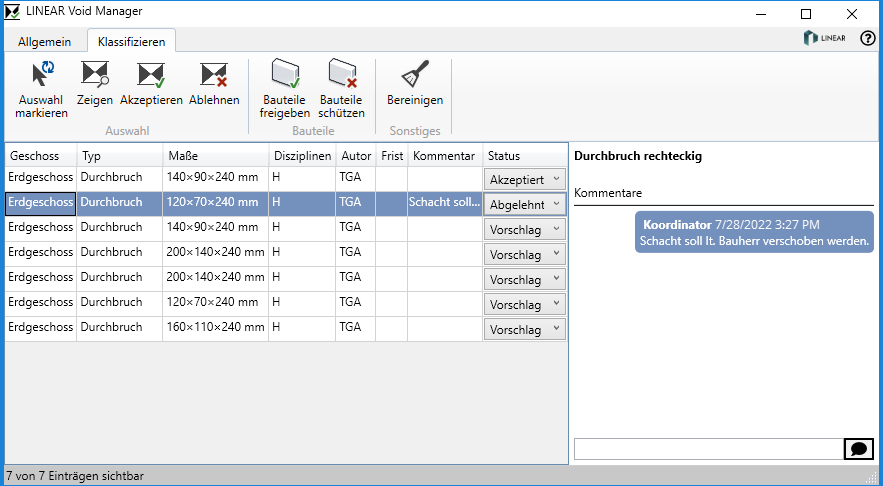The height and width of the screenshot is (486, 883).
Task: Open the Akzeptiert status dropdown
Action: (x=525, y=180)
